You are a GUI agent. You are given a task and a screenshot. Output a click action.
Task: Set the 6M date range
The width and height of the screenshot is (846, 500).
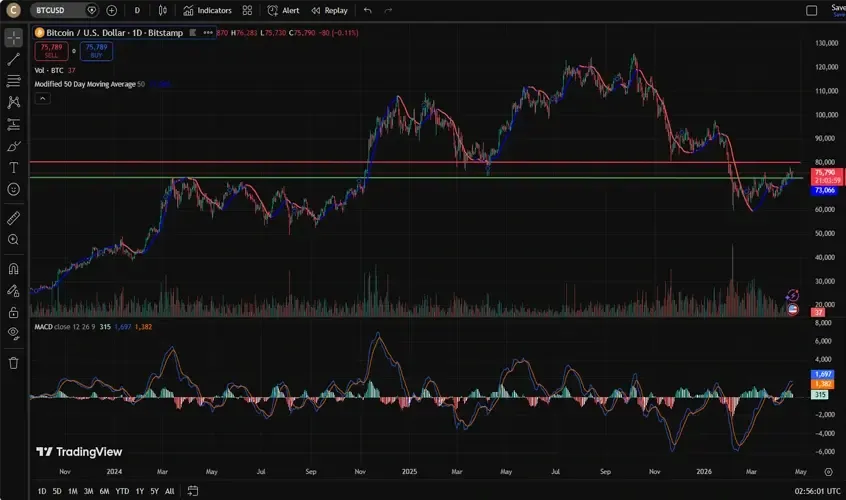(104, 491)
